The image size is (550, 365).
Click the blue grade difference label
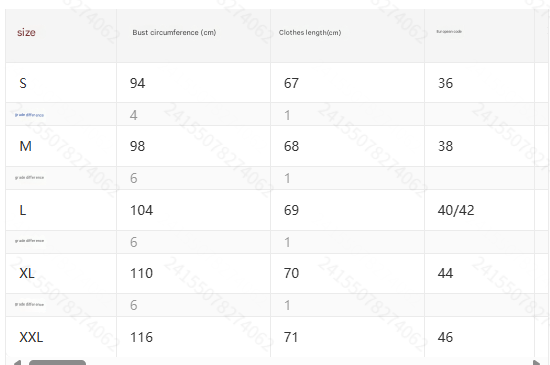pyautogui.click(x=29, y=115)
